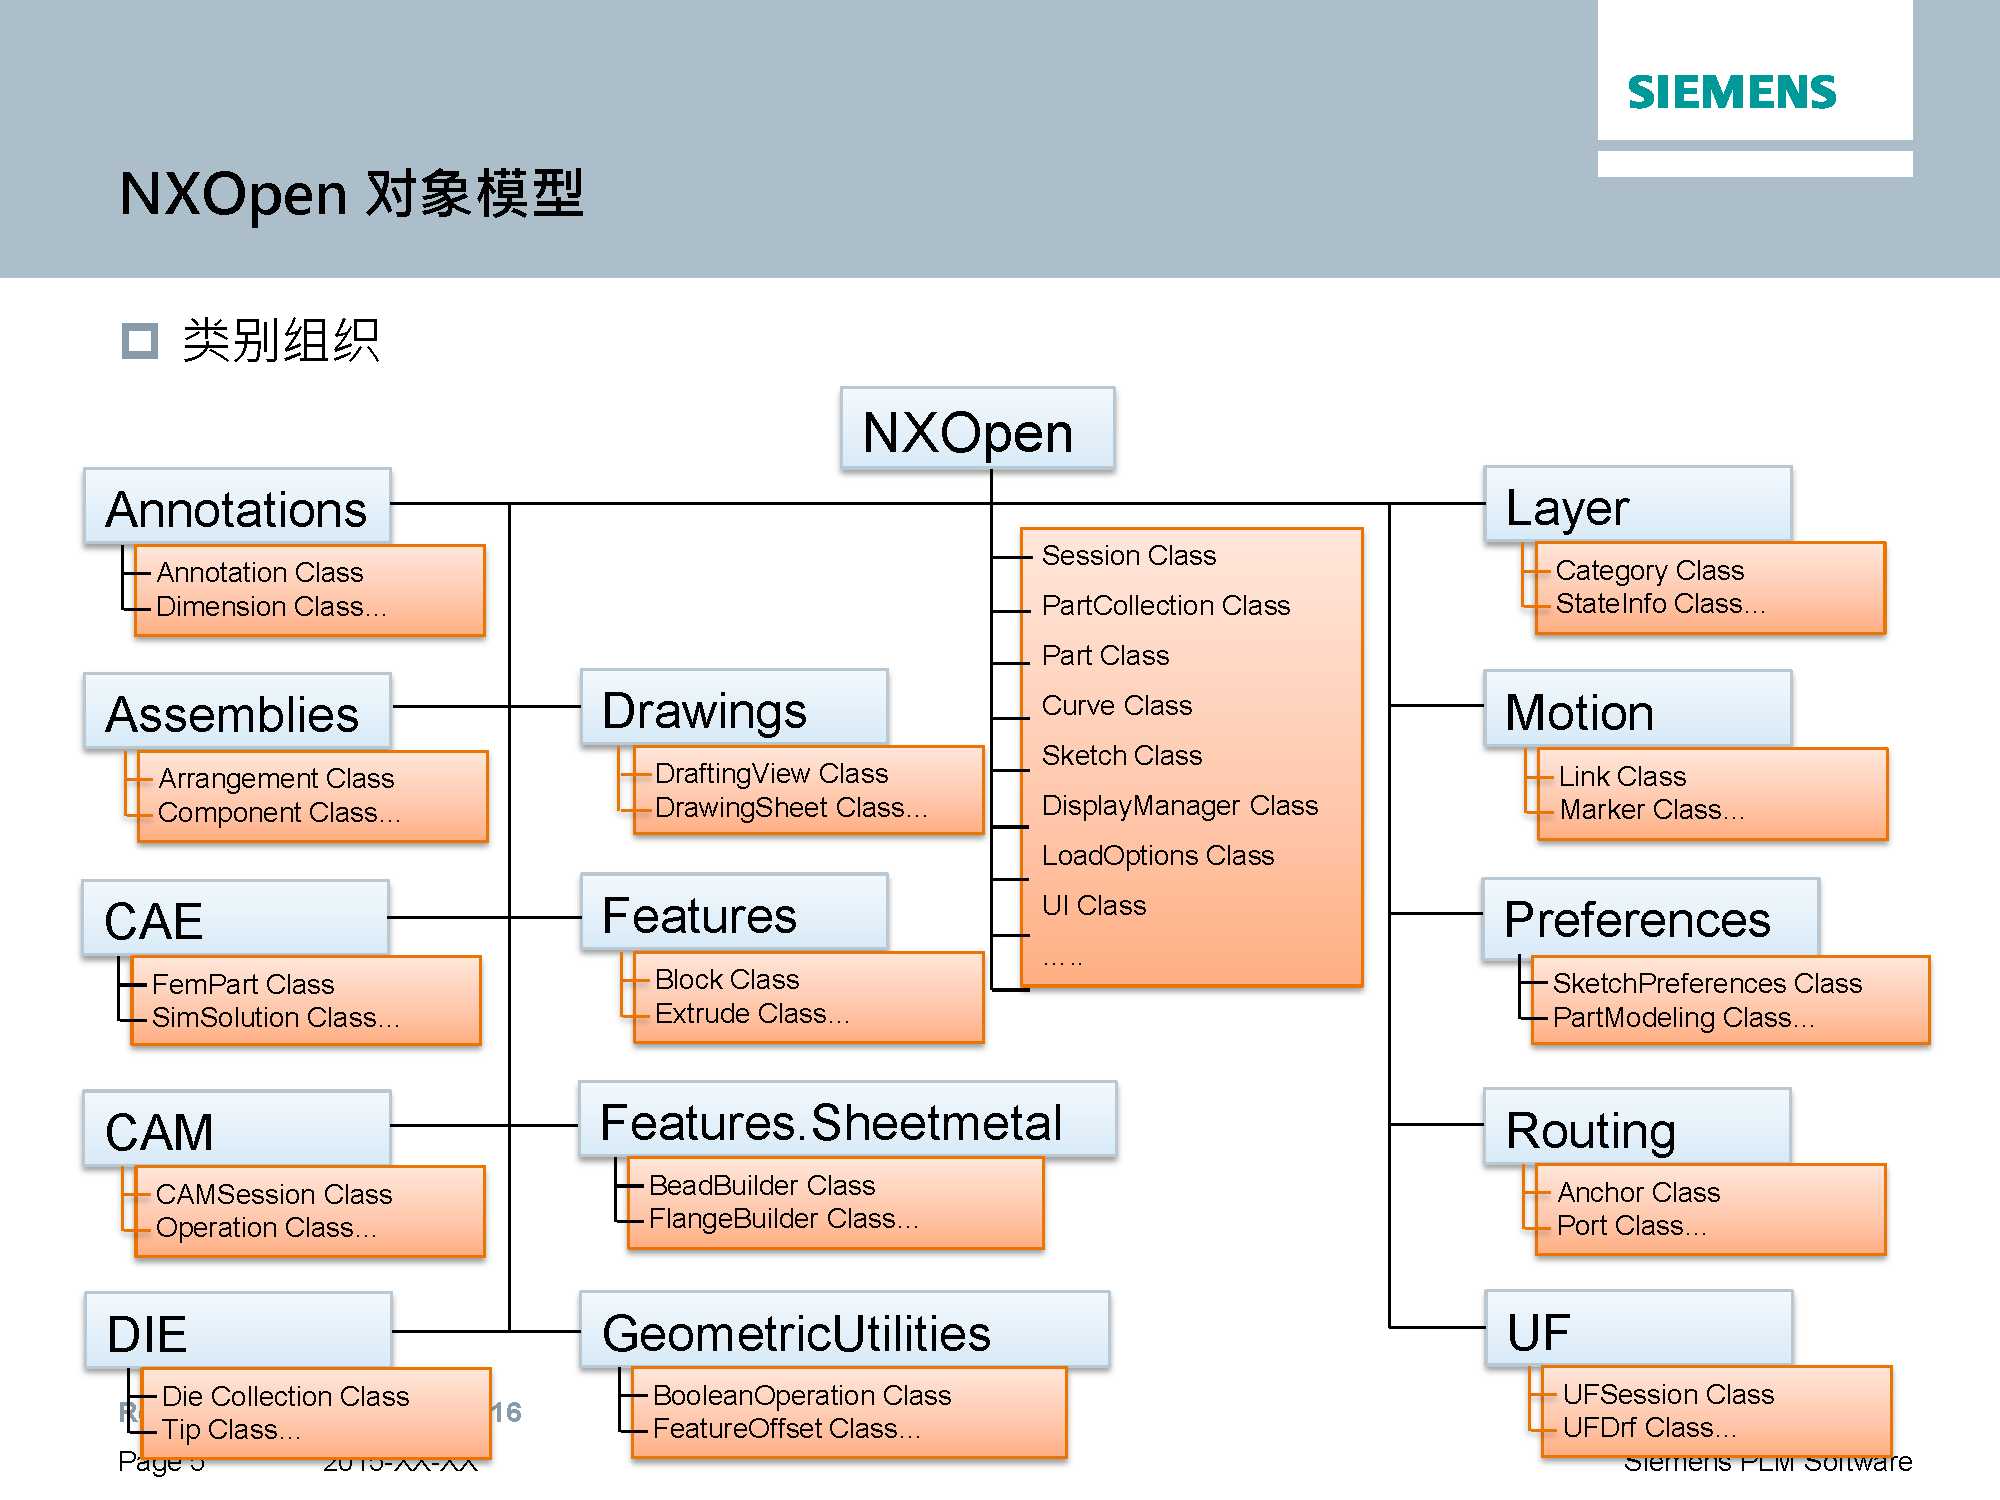Select the Assemblies namespace box
Screen dimensions: 2000x1500
[x=237, y=711]
